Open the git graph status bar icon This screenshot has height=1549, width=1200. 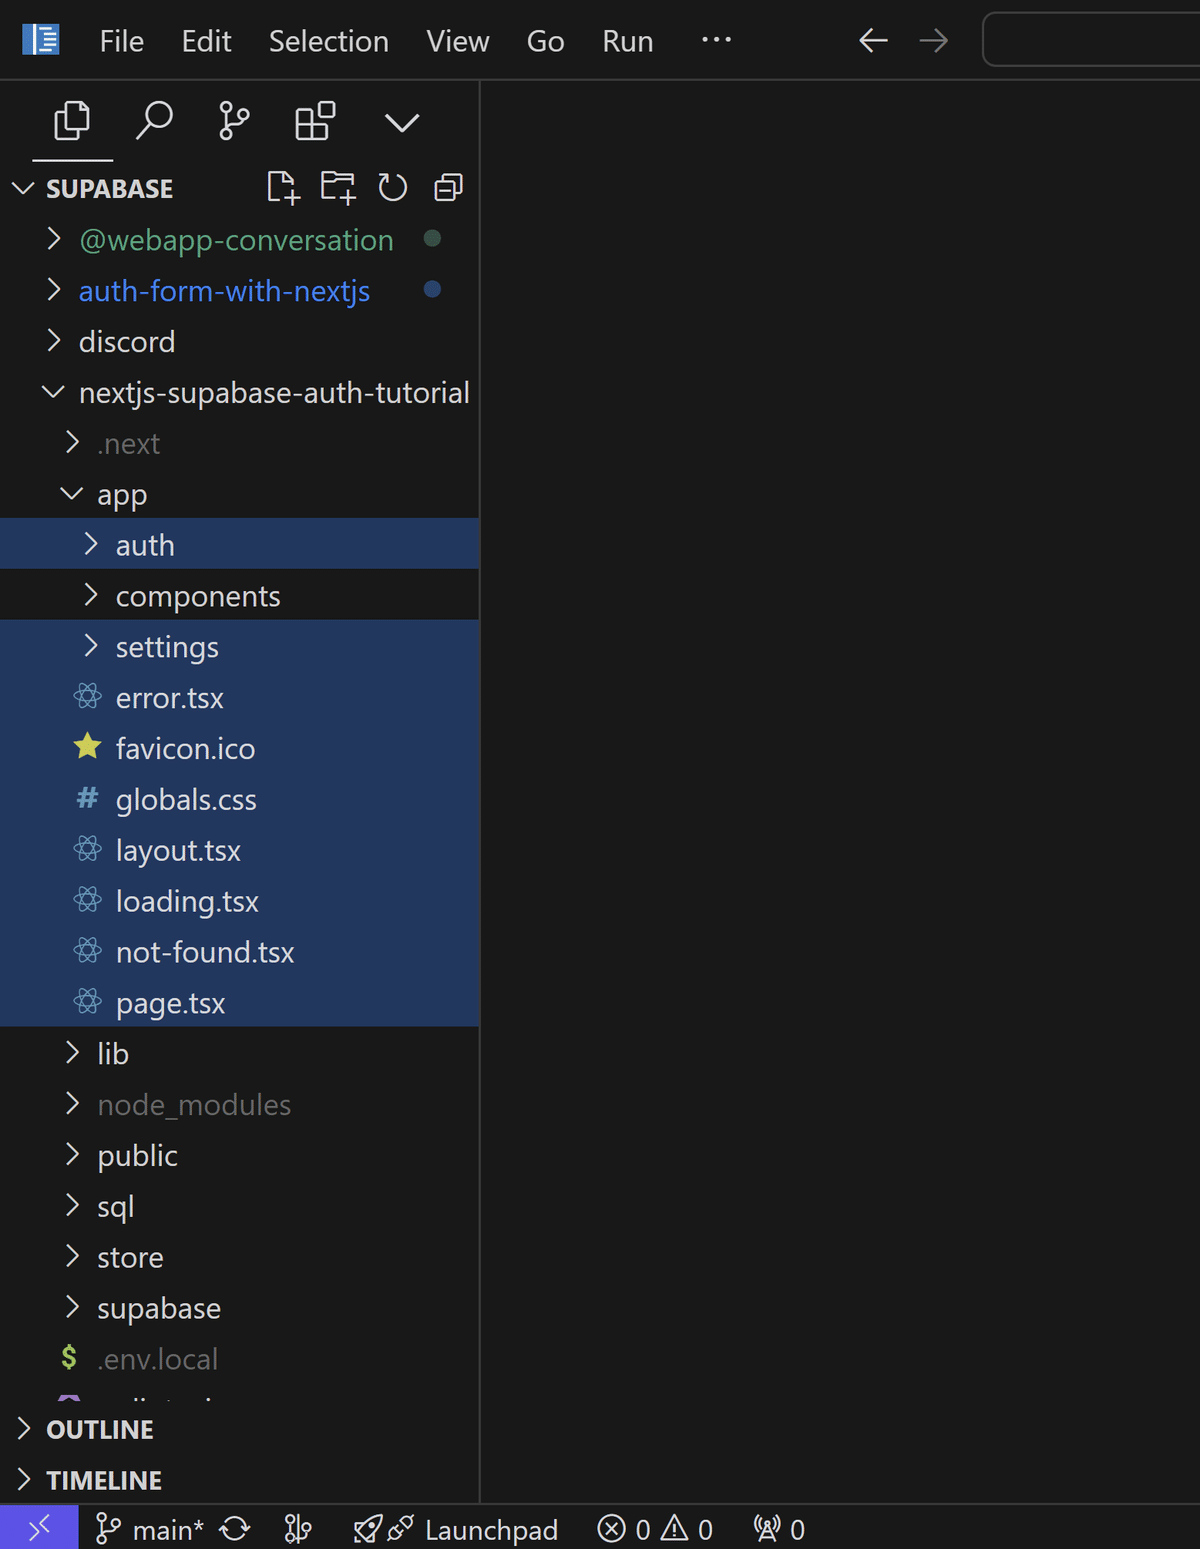(x=298, y=1529)
